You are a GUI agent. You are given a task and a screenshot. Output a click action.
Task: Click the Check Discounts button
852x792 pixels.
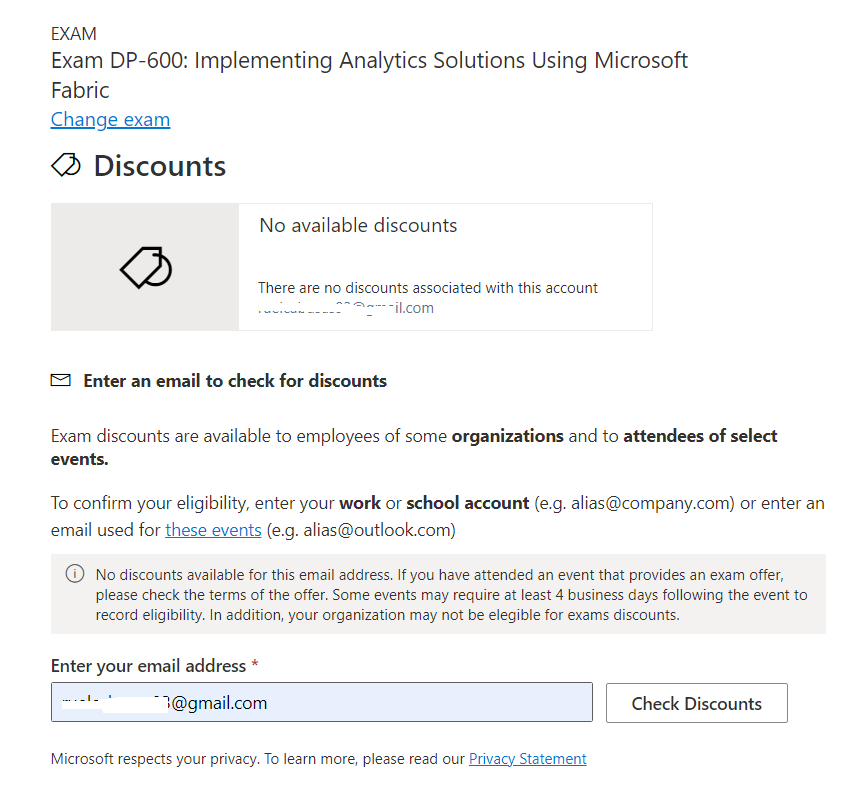(697, 703)
